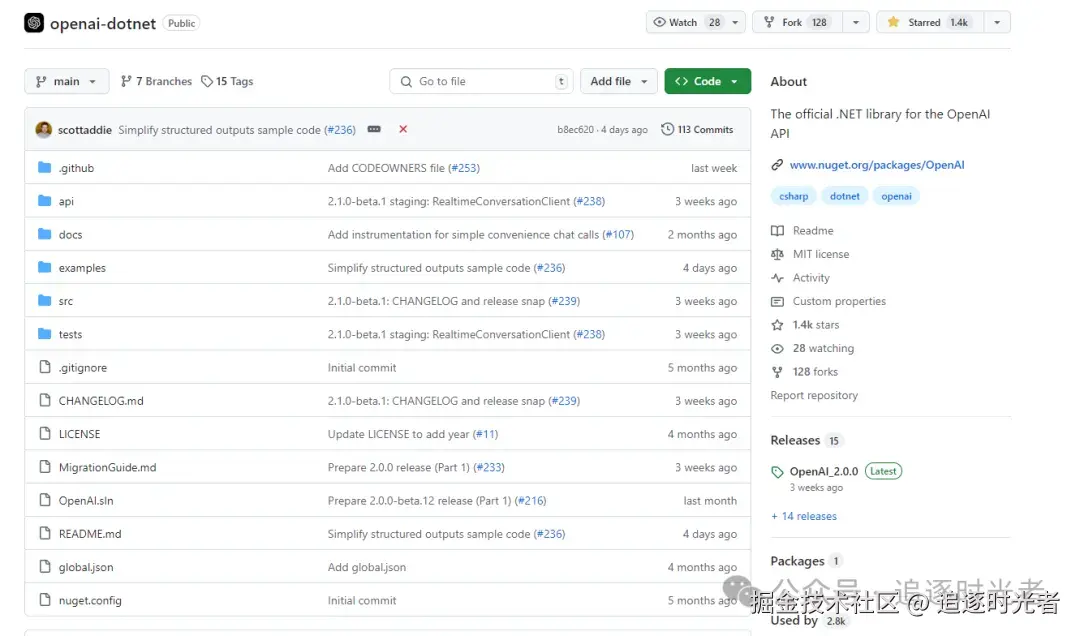Select the openai topic tag
This screenshot has height=636, width=1080.
click(896, 196)
